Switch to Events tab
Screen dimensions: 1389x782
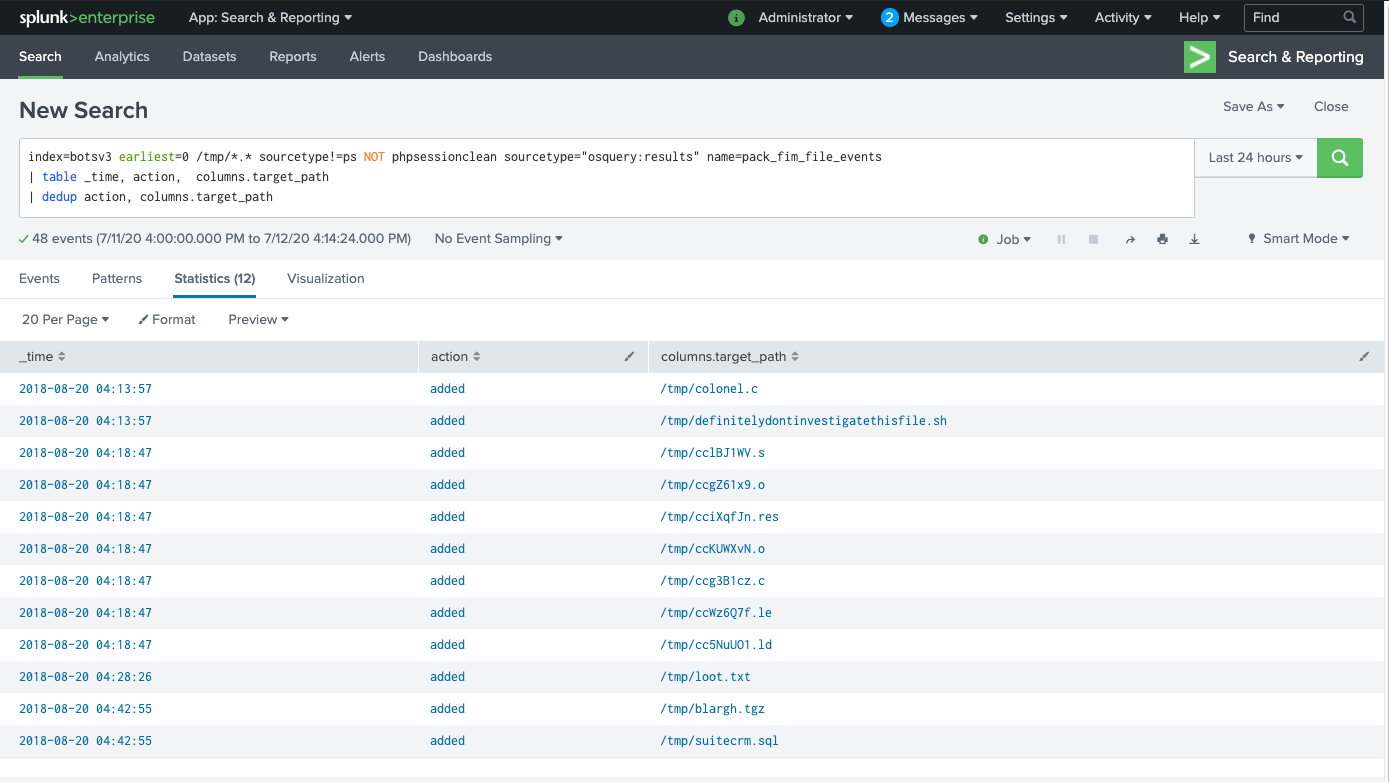tap(39, 279)
